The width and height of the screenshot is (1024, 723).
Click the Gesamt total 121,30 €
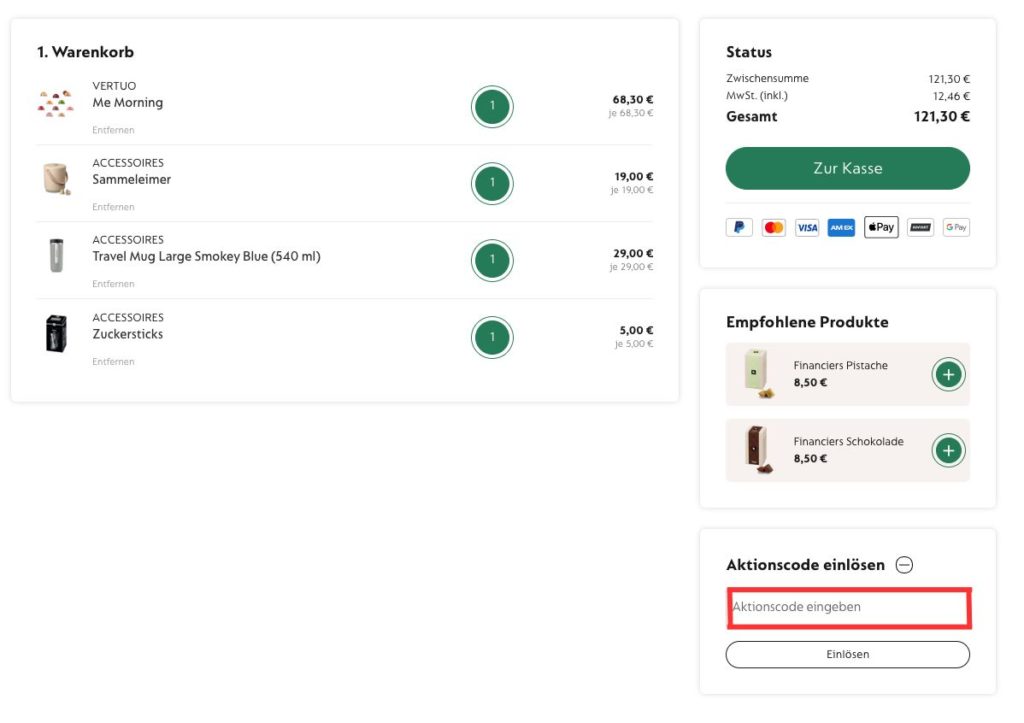coord(941,117)
